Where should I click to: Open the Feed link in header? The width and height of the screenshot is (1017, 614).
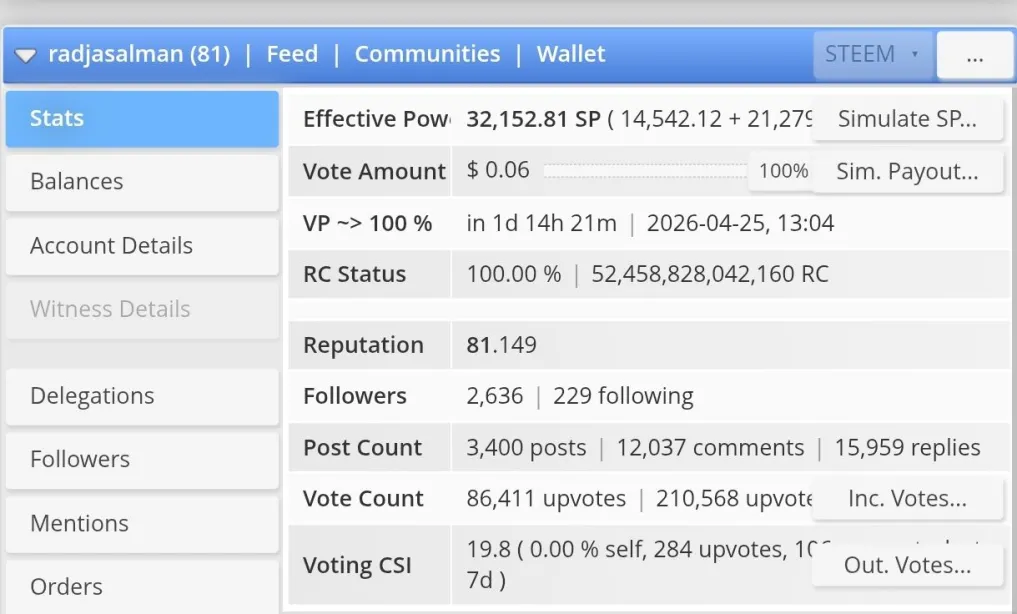click(292, 54)
